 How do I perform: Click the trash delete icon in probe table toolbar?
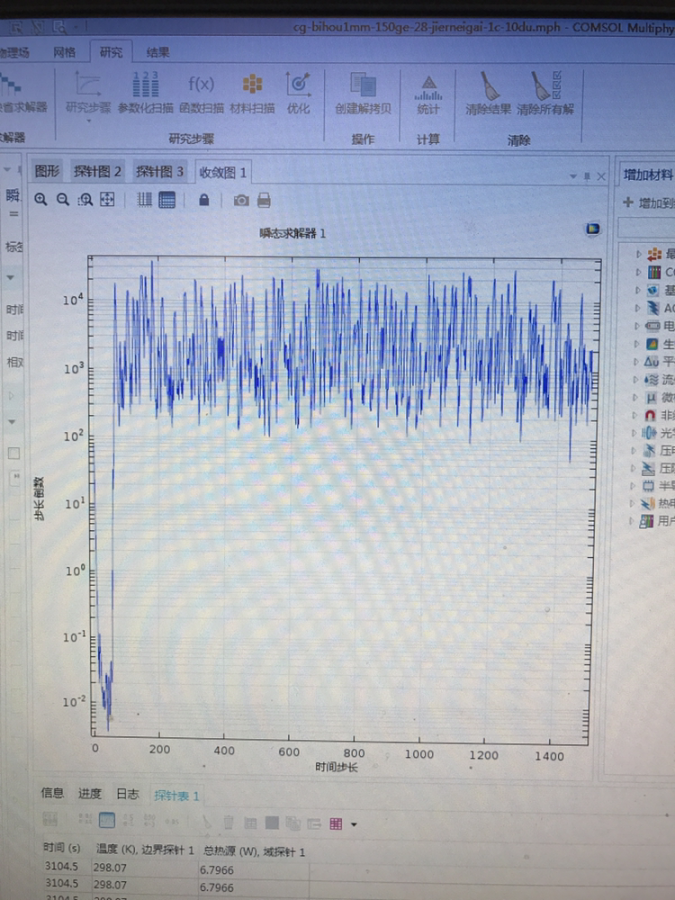click(228, 823)
